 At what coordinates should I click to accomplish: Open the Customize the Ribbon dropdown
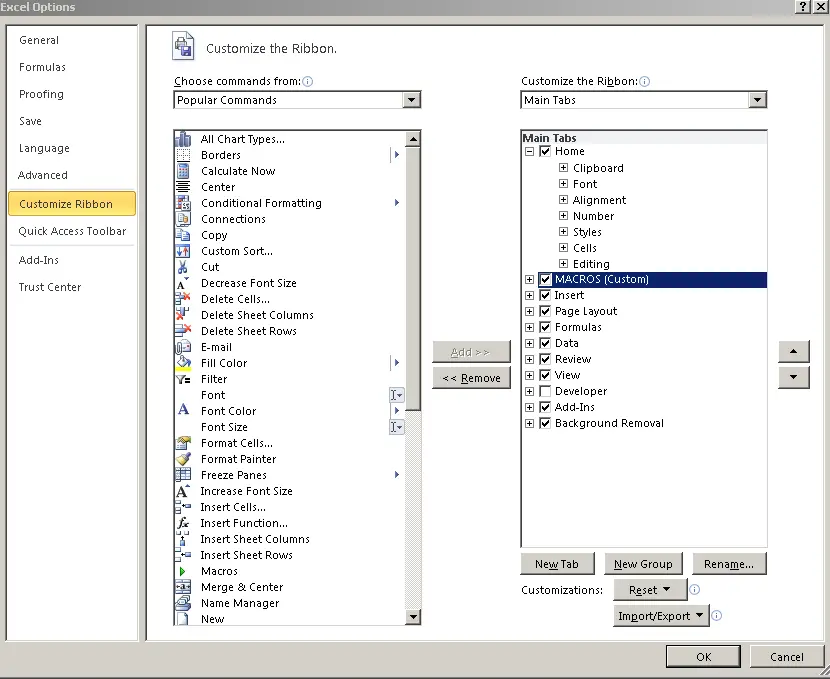click(x=757, y=100)
